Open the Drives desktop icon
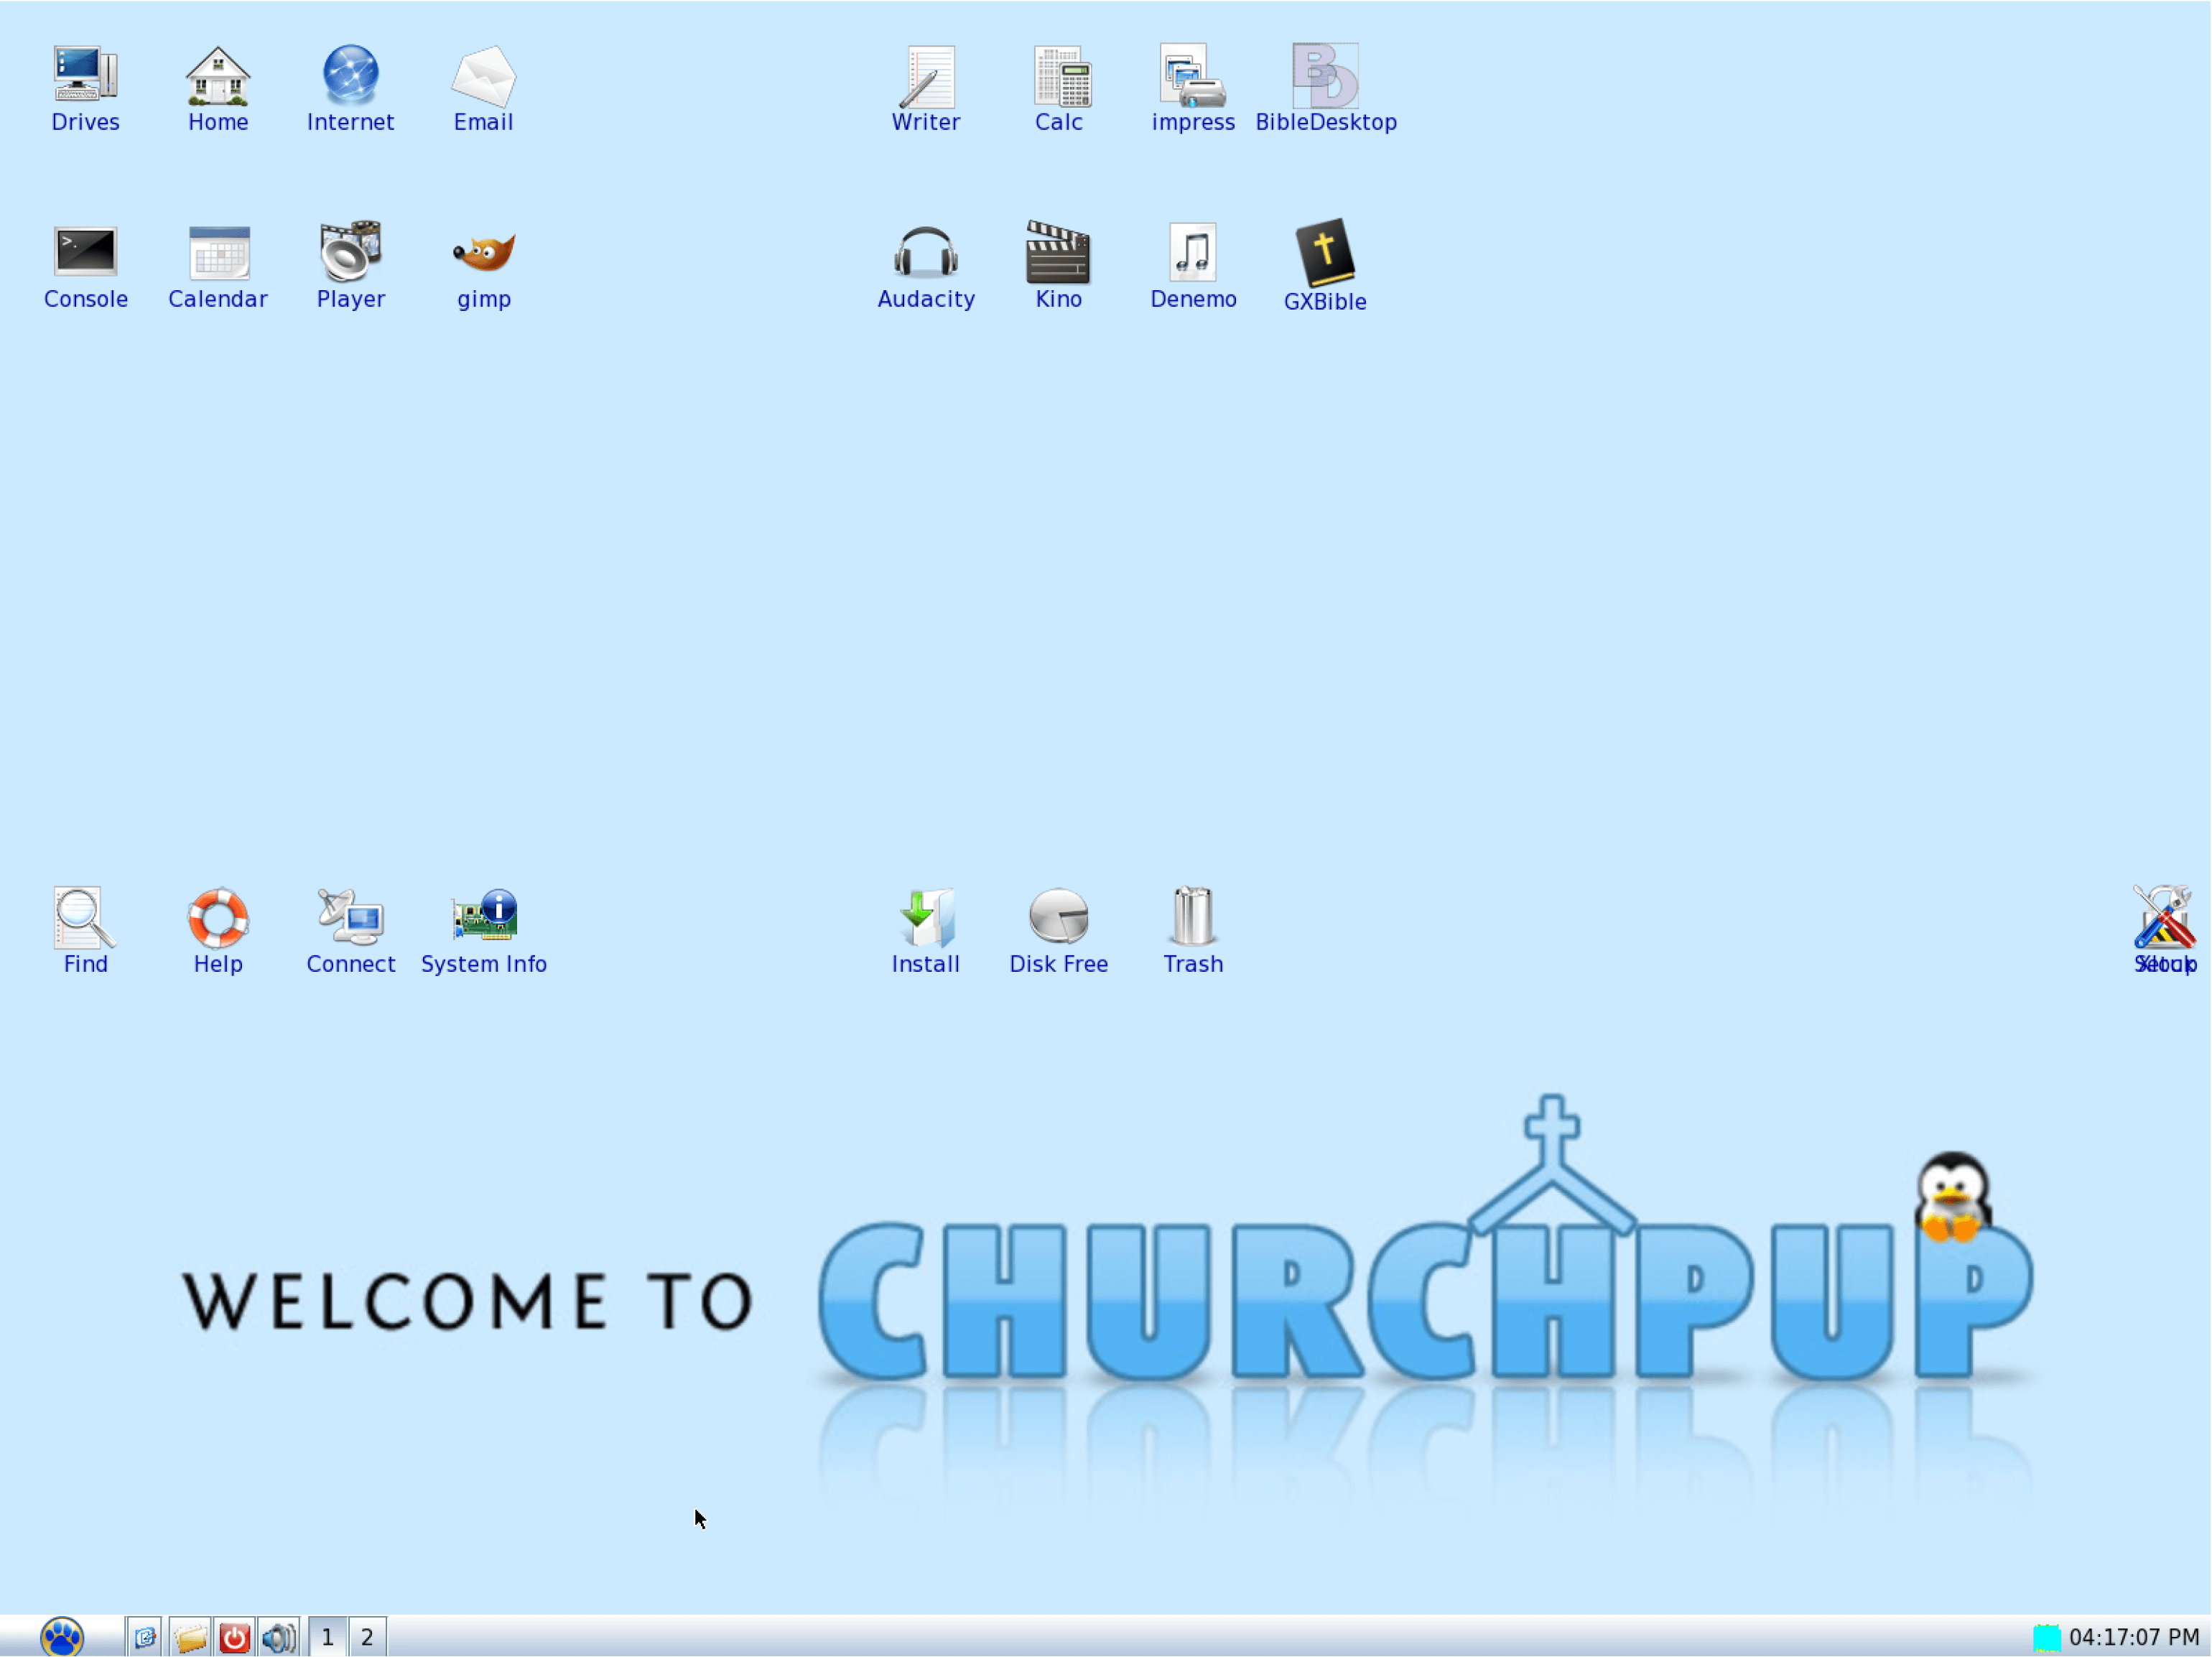The height and width of the screenshot is (1657, 2212). click(x=85, y=75)
